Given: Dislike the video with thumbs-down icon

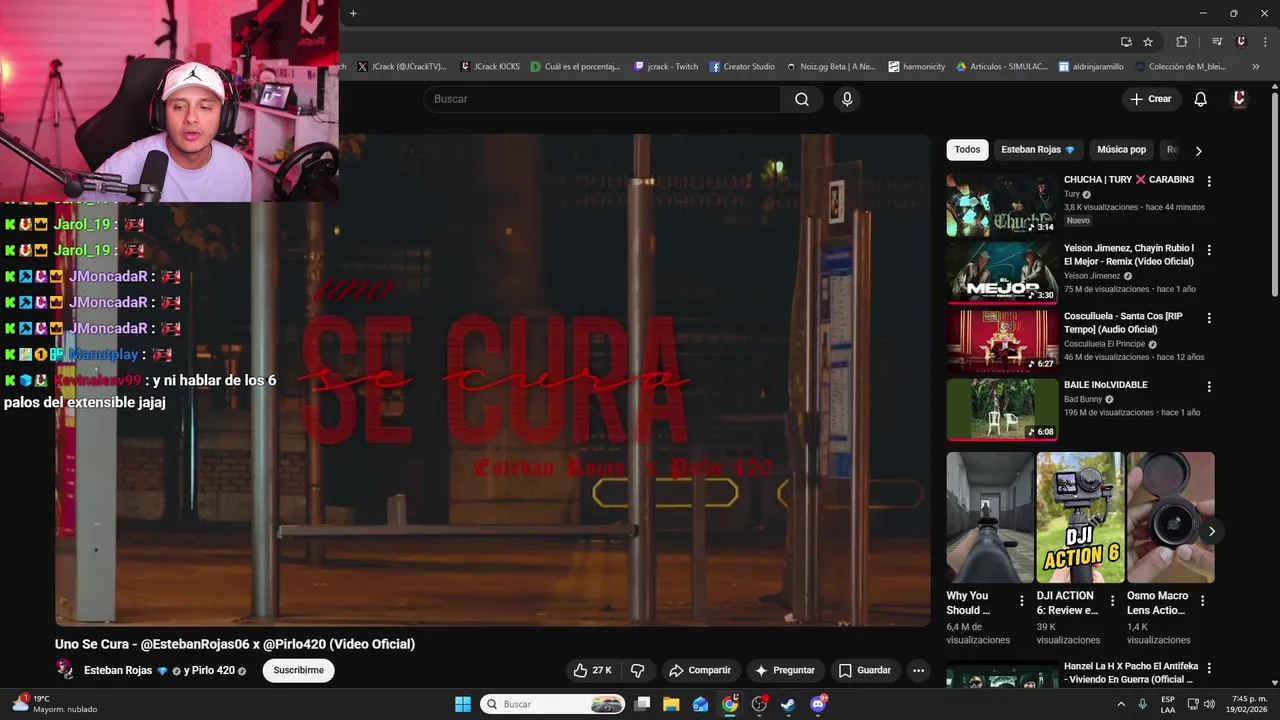Looking at the screenshot, I should pos(638,670).
